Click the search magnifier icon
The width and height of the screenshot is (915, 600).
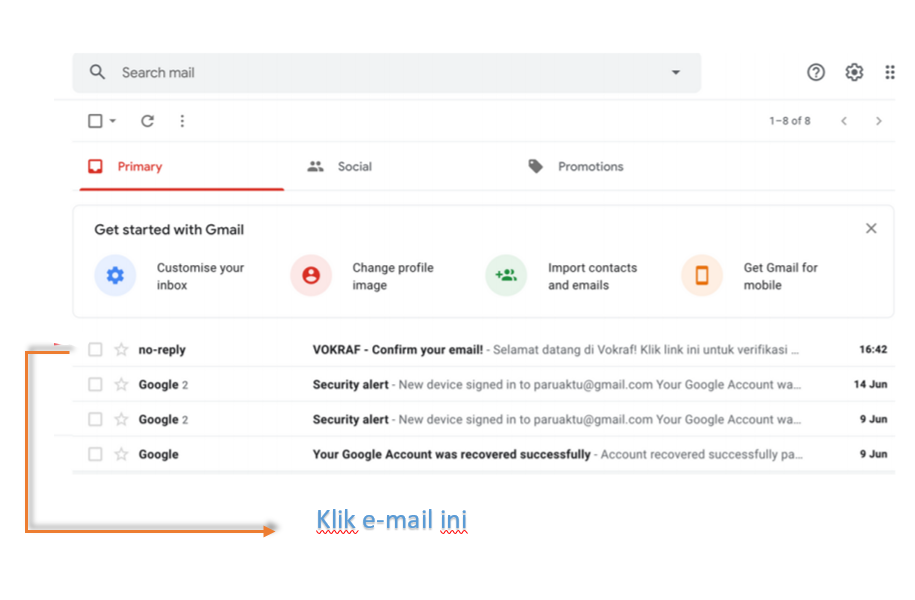(x=97, y=72)
